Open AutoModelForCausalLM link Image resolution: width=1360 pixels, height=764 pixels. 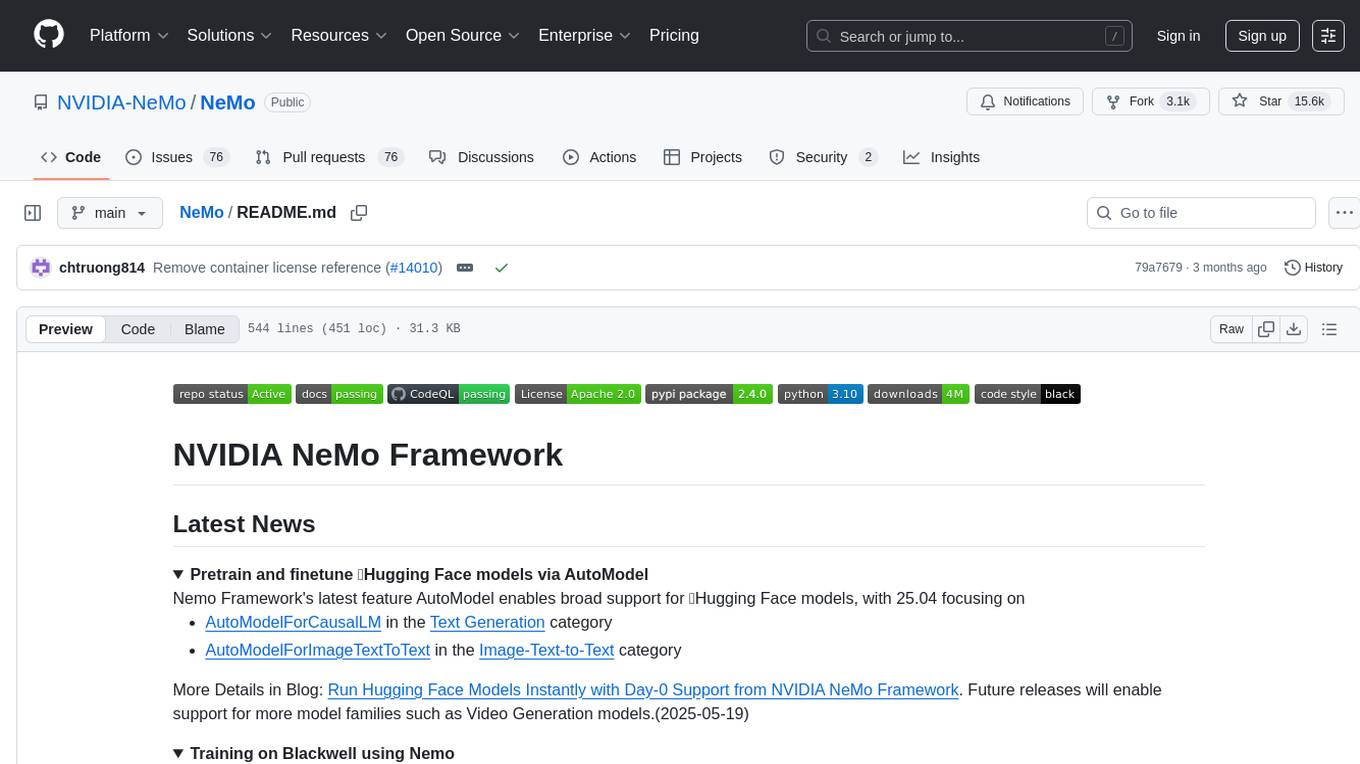[293, 622]
